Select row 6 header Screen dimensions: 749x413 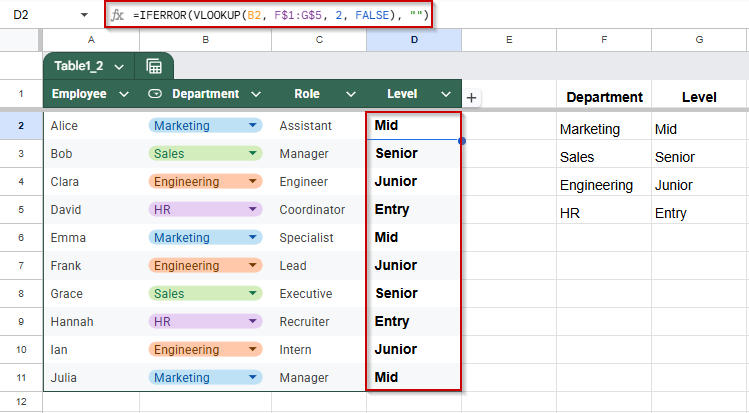[21, 237]
